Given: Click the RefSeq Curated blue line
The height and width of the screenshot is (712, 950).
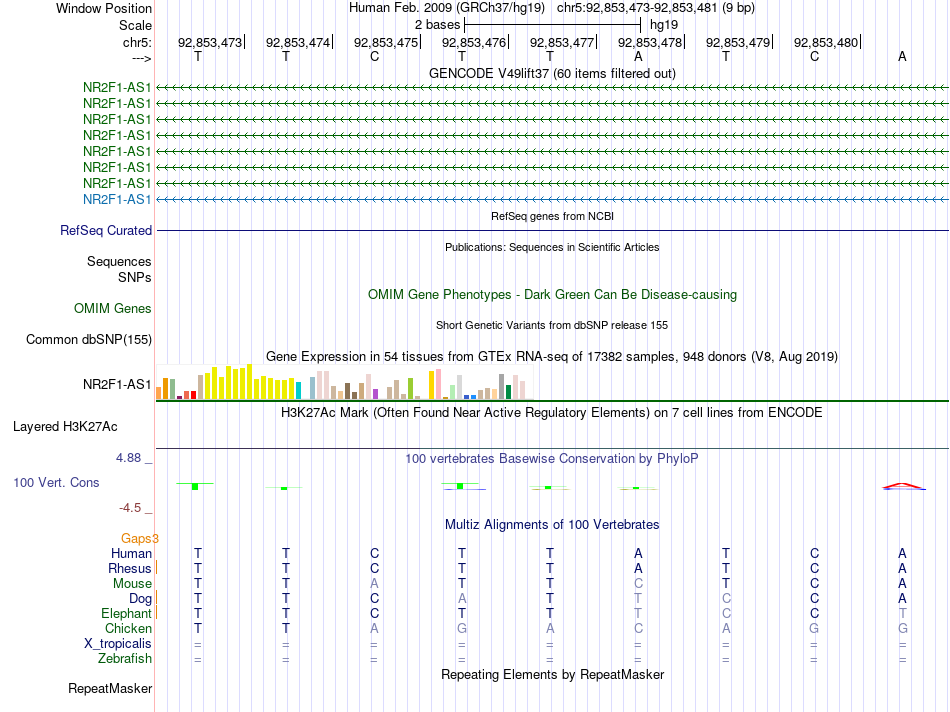Looking at the screenshot, I should (x=552, y=231).
